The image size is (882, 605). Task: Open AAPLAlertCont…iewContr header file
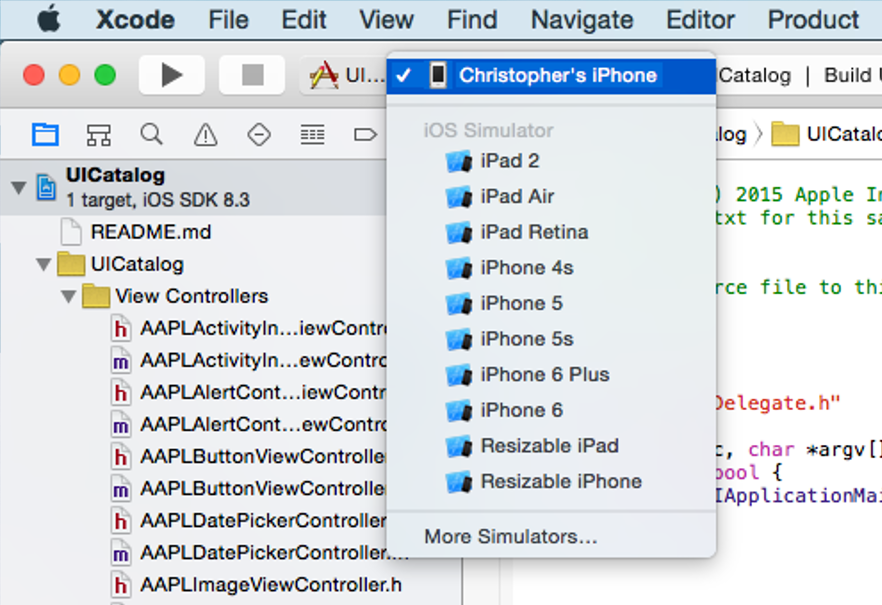click(249, 392)
